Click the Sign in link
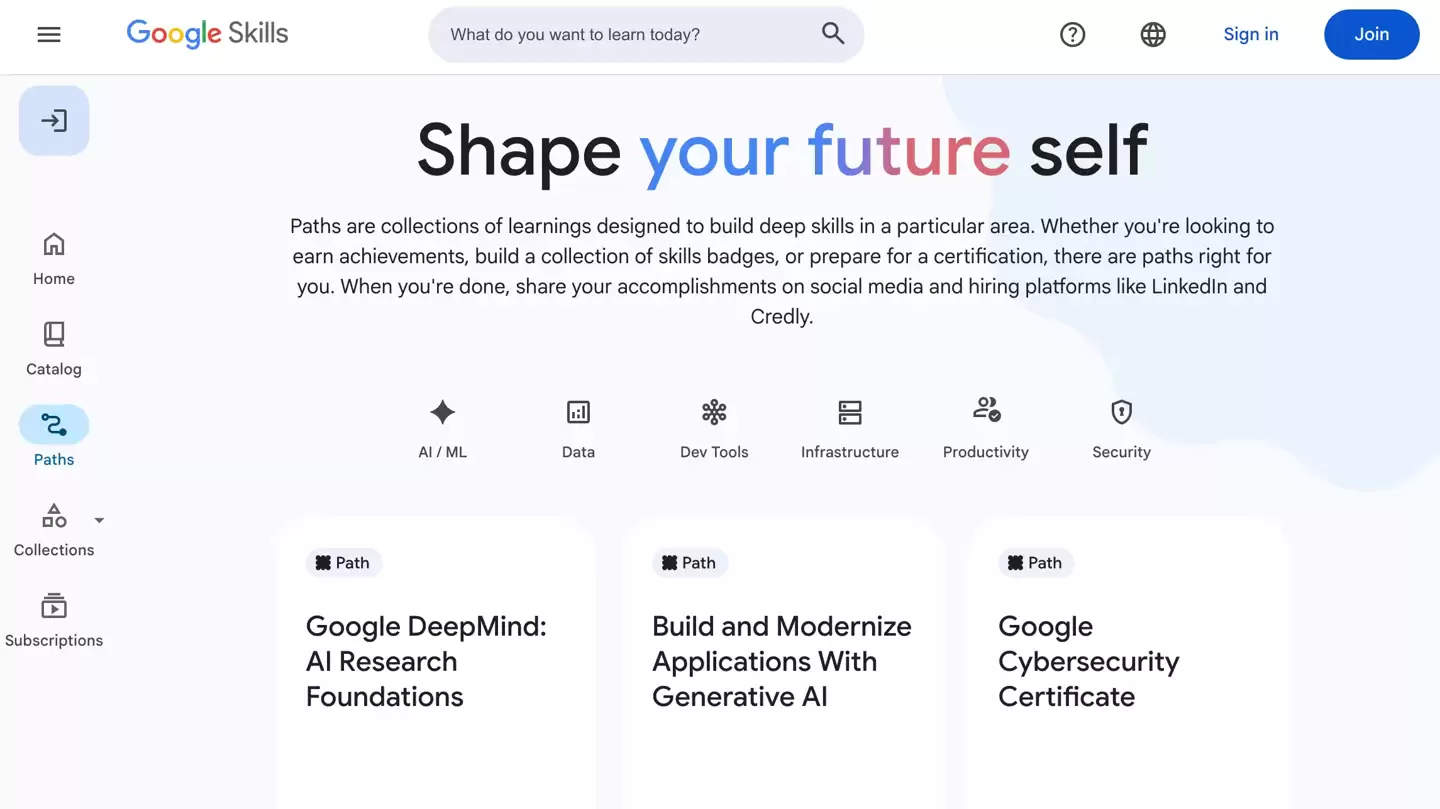This screenshot has width=1440, height=809. (1250, 33)
